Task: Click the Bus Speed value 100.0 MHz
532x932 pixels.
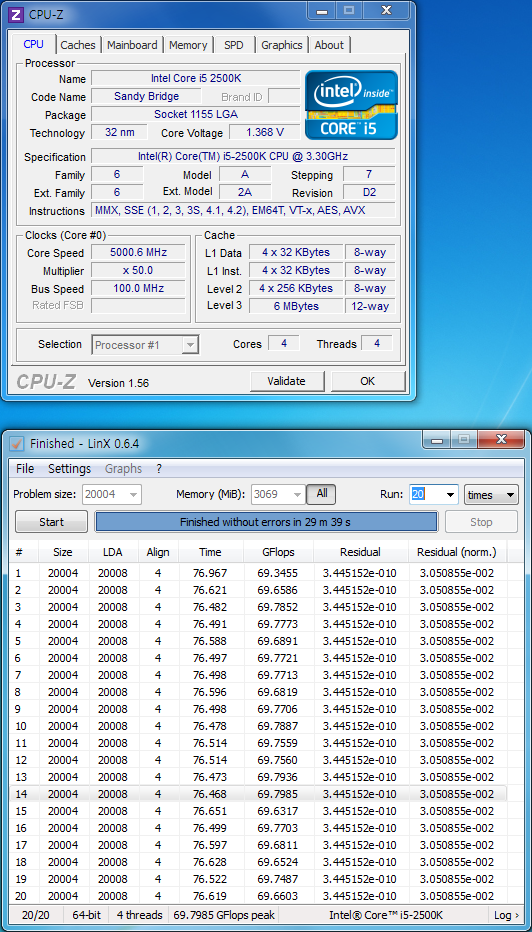Action: 138,288
